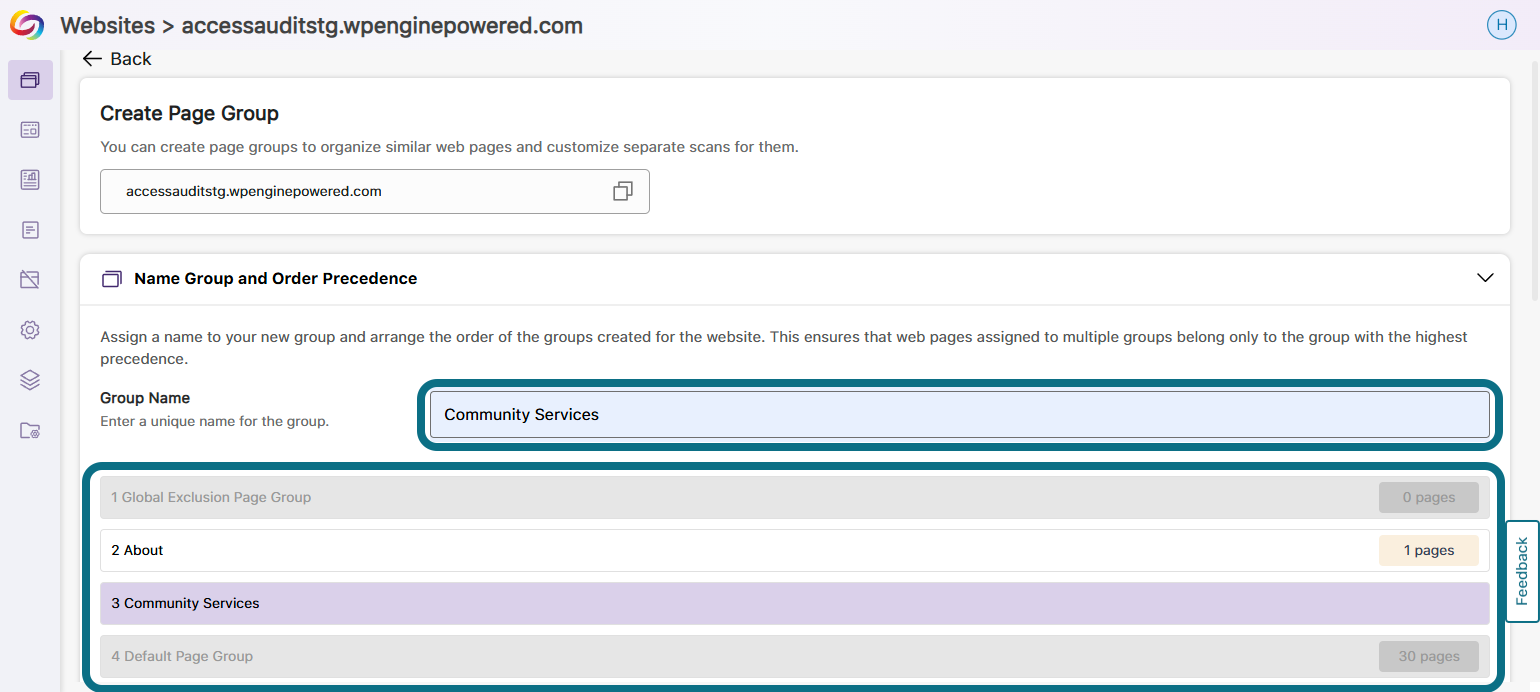Open the Websites sidebar icon

pyautogui.click(x=30, y=80)
